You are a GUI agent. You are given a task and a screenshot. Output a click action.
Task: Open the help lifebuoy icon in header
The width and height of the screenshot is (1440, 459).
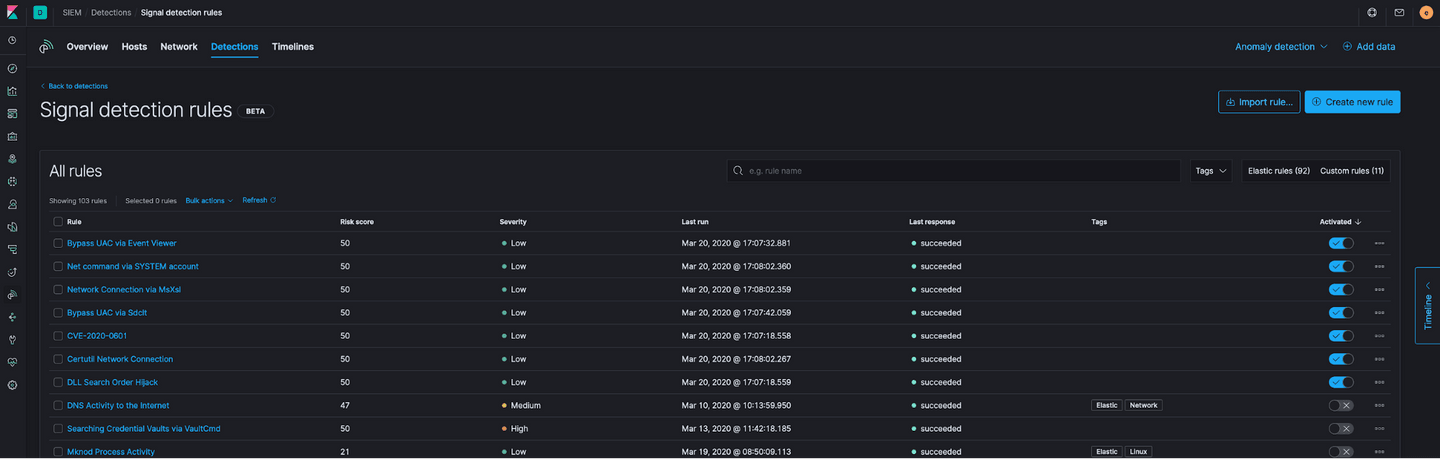coord(1372,13)
